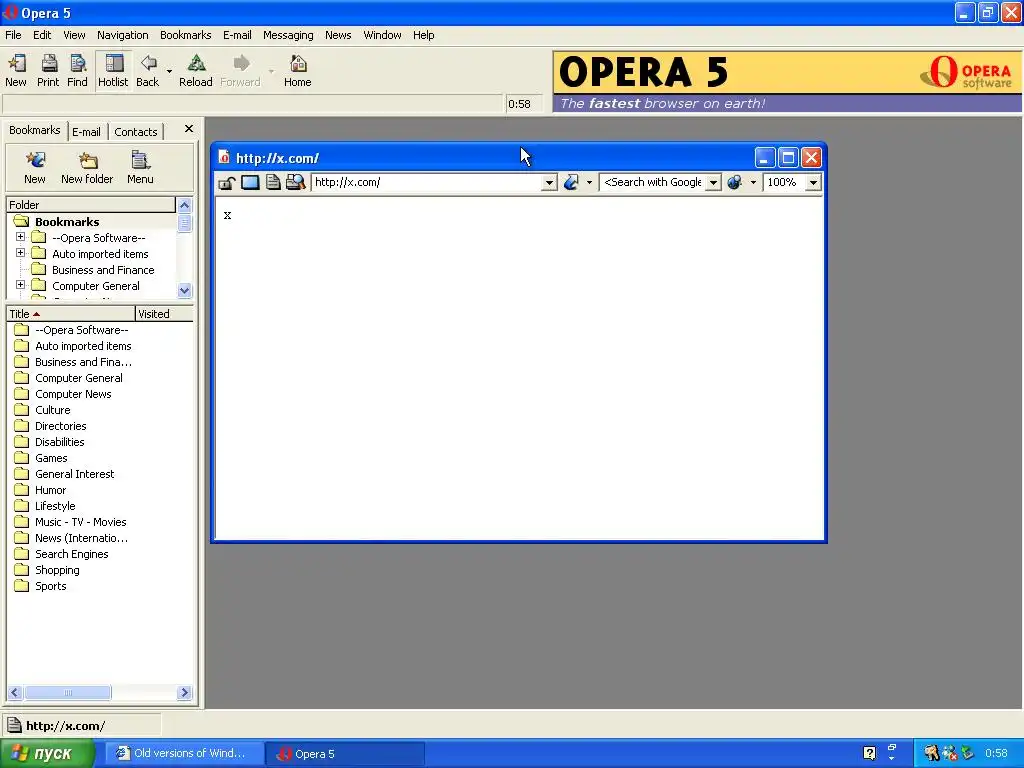Open the dropdown beside search globe icon
This screenshot has height=768, width=1024.
pos(753,183)
